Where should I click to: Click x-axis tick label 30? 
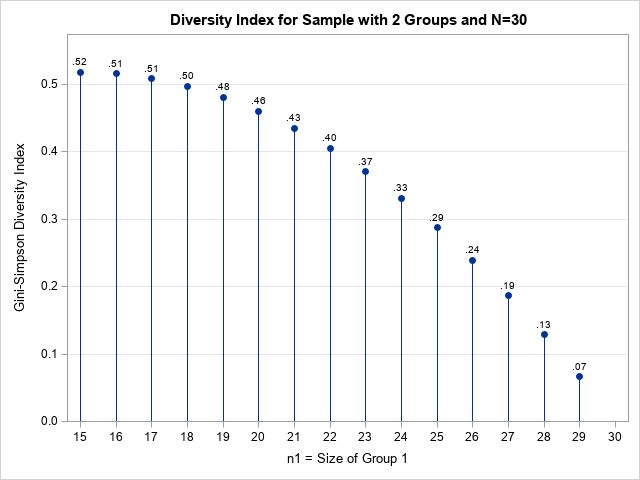click(615, 437)
